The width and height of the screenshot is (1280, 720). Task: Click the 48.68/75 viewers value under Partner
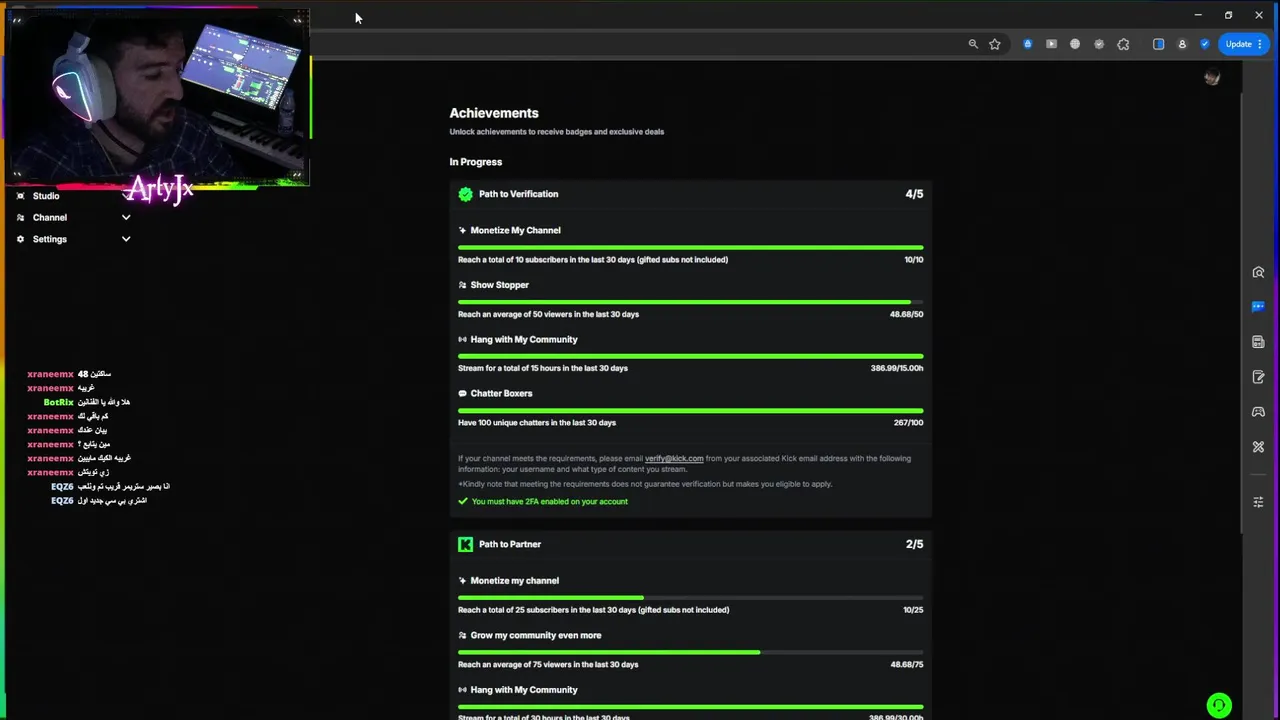click(x=906, y=664)
